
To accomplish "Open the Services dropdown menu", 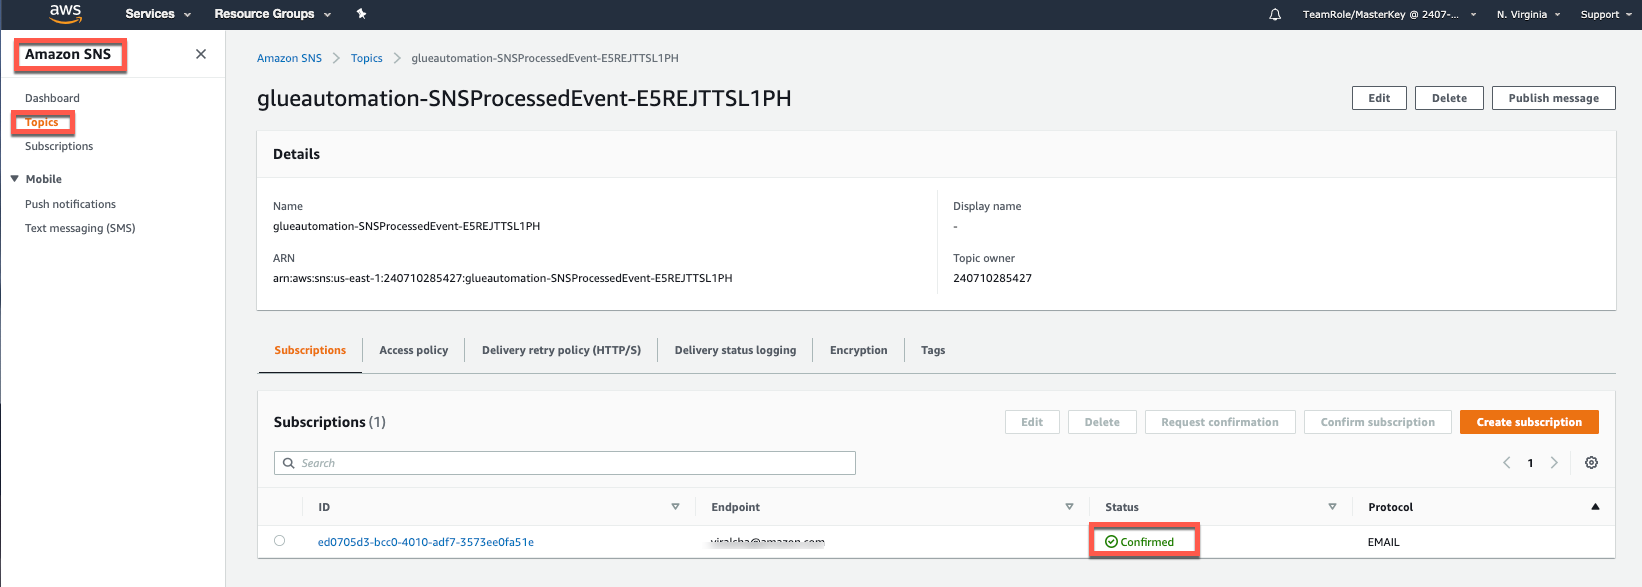I will [x=158, y=14].
